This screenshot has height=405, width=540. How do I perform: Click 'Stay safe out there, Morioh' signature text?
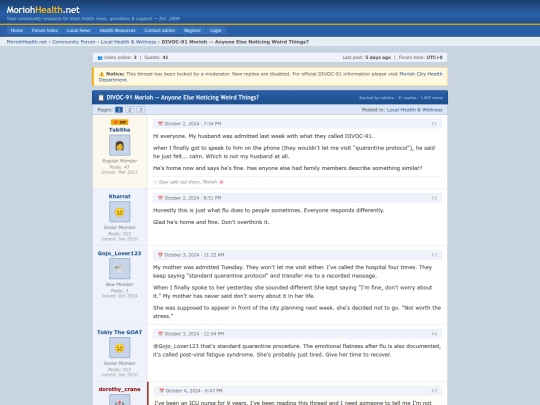[x=188, y=182]
